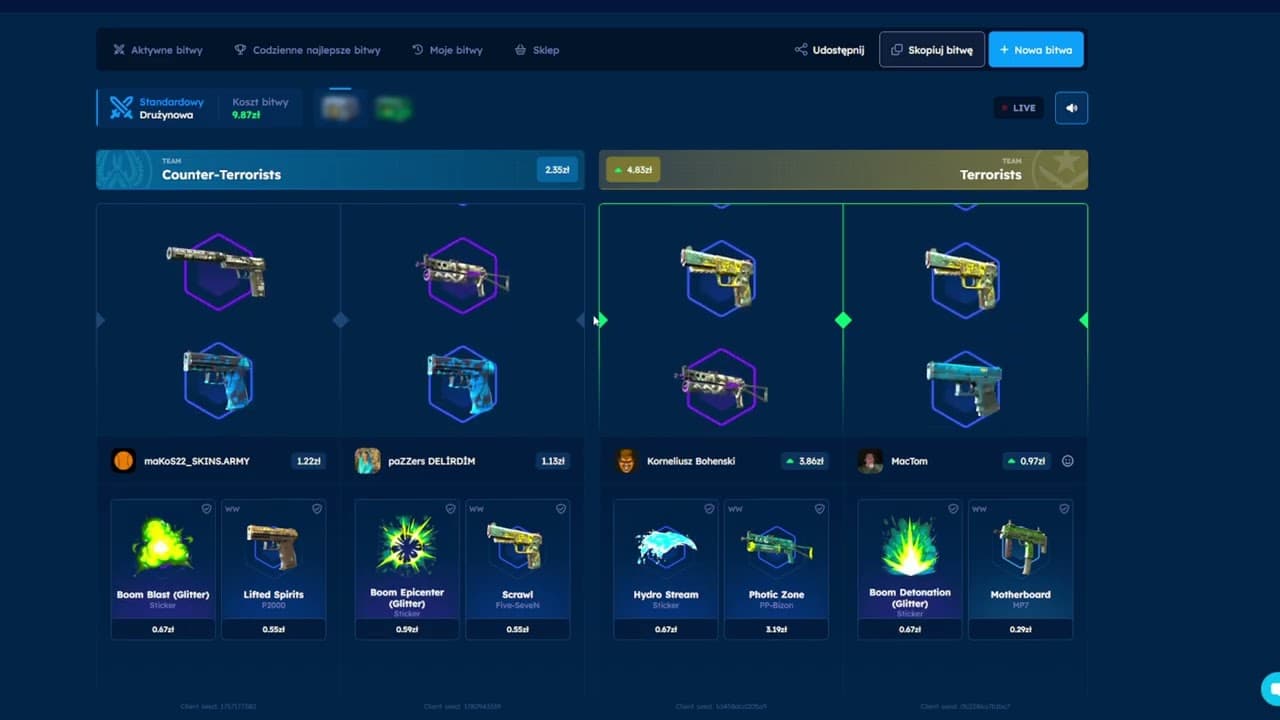Click the Lifted Spirits item name
Screen dimensions: 1280x720
273,594
